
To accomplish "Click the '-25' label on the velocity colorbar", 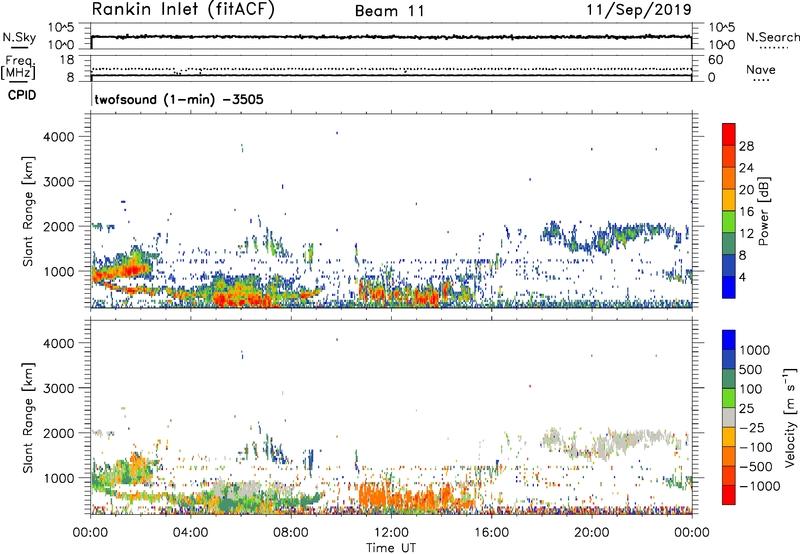I will (752, 427).
